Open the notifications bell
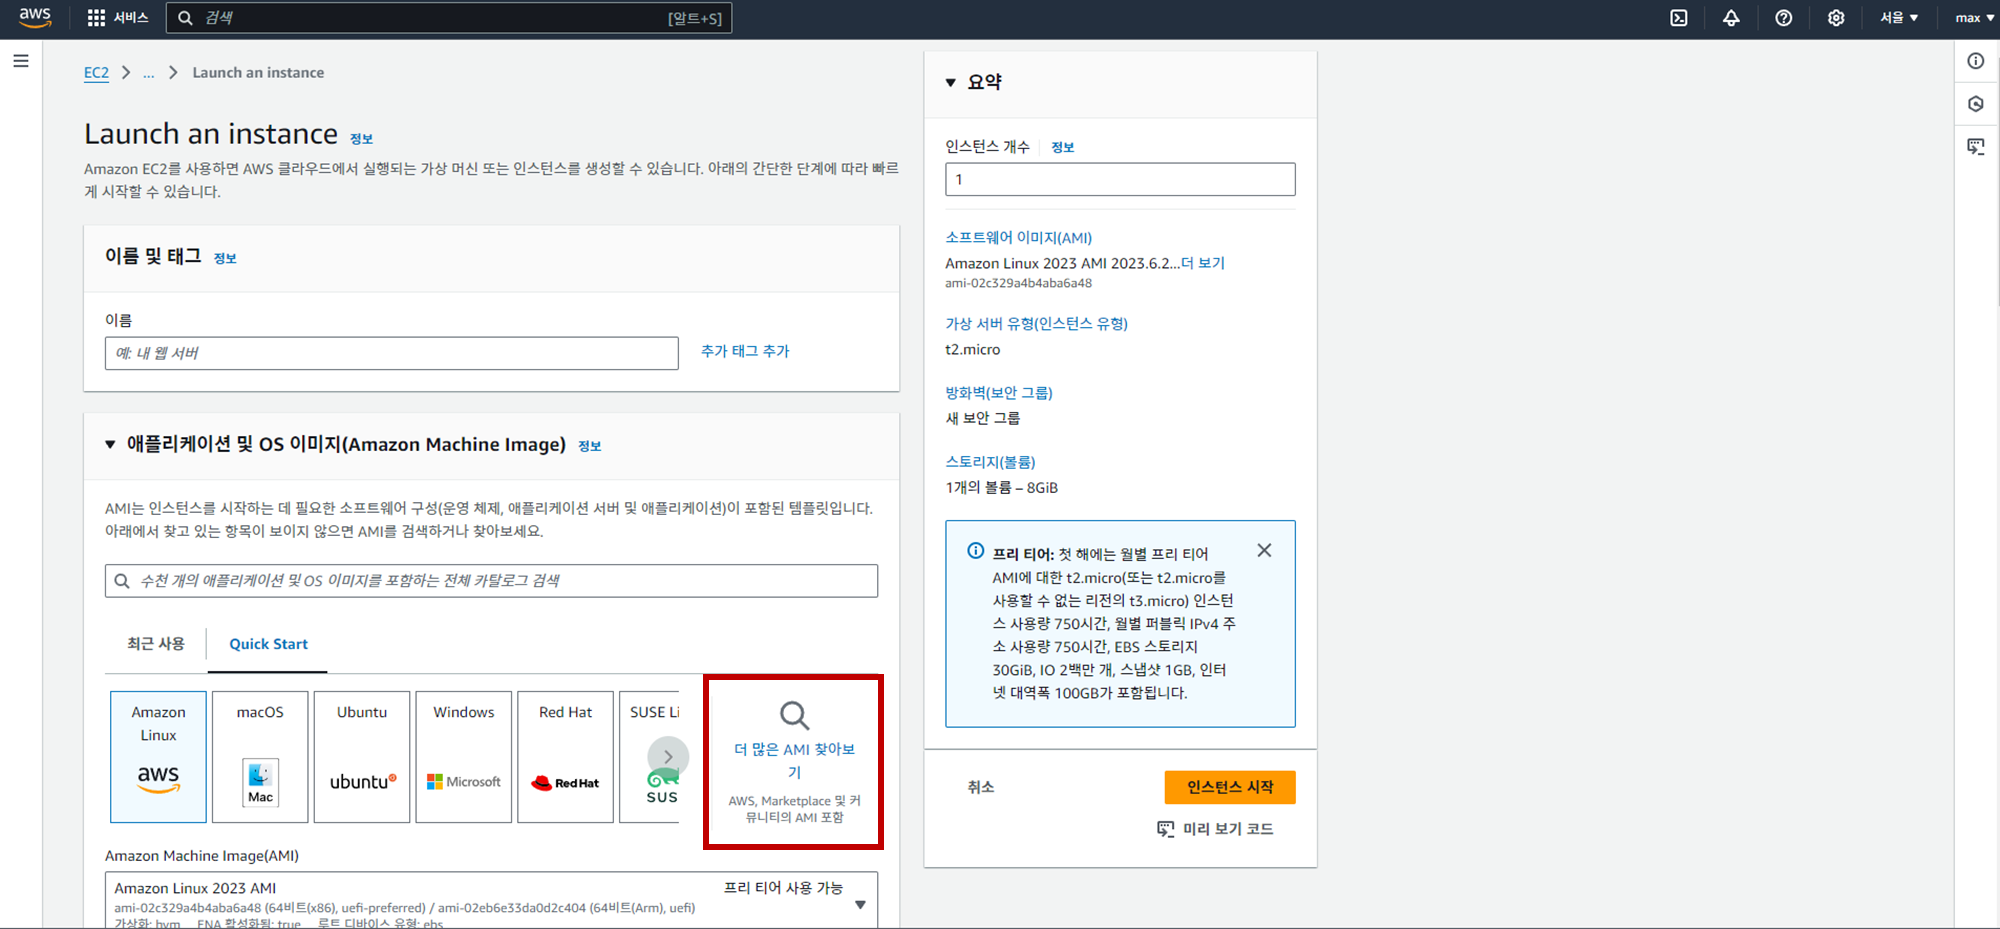Image resolution: width=2000 pixels, height=929 pixels. pyautogui.click(x=1731, y=18)
